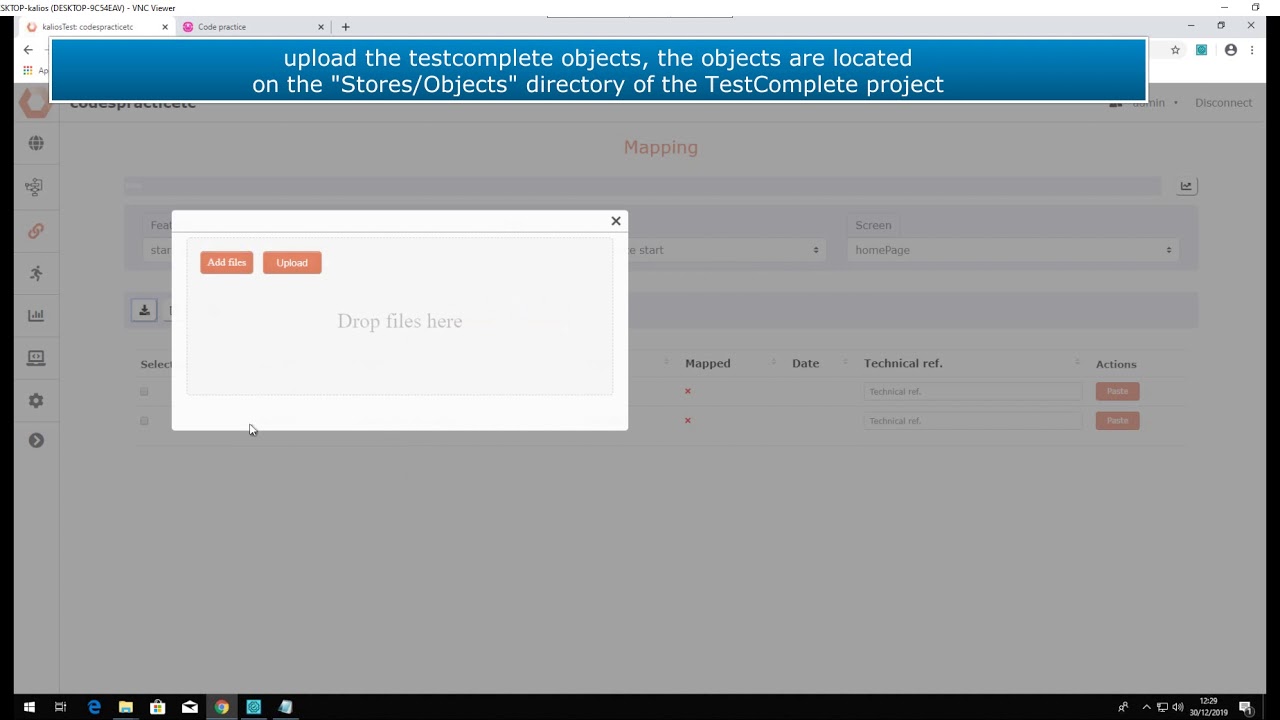
Task: Click the second row Paste button
Action: point(1117,421)
